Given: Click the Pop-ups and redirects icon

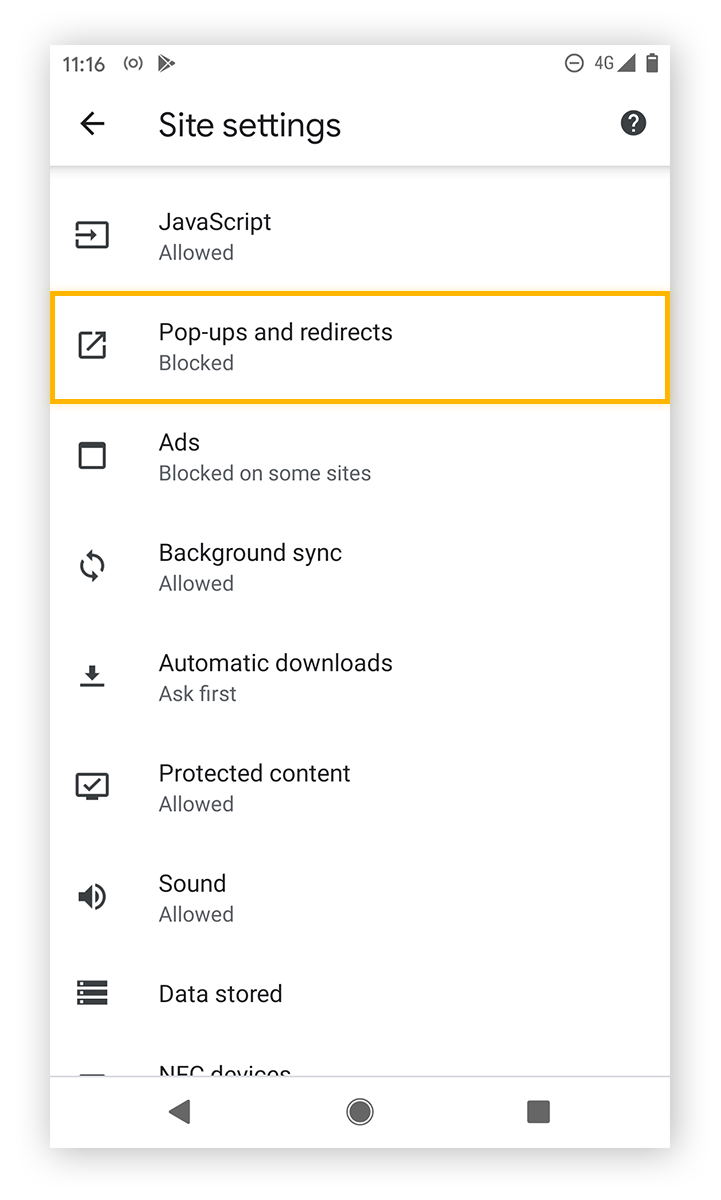Looking at the screenshot, I should click(92, 345).
